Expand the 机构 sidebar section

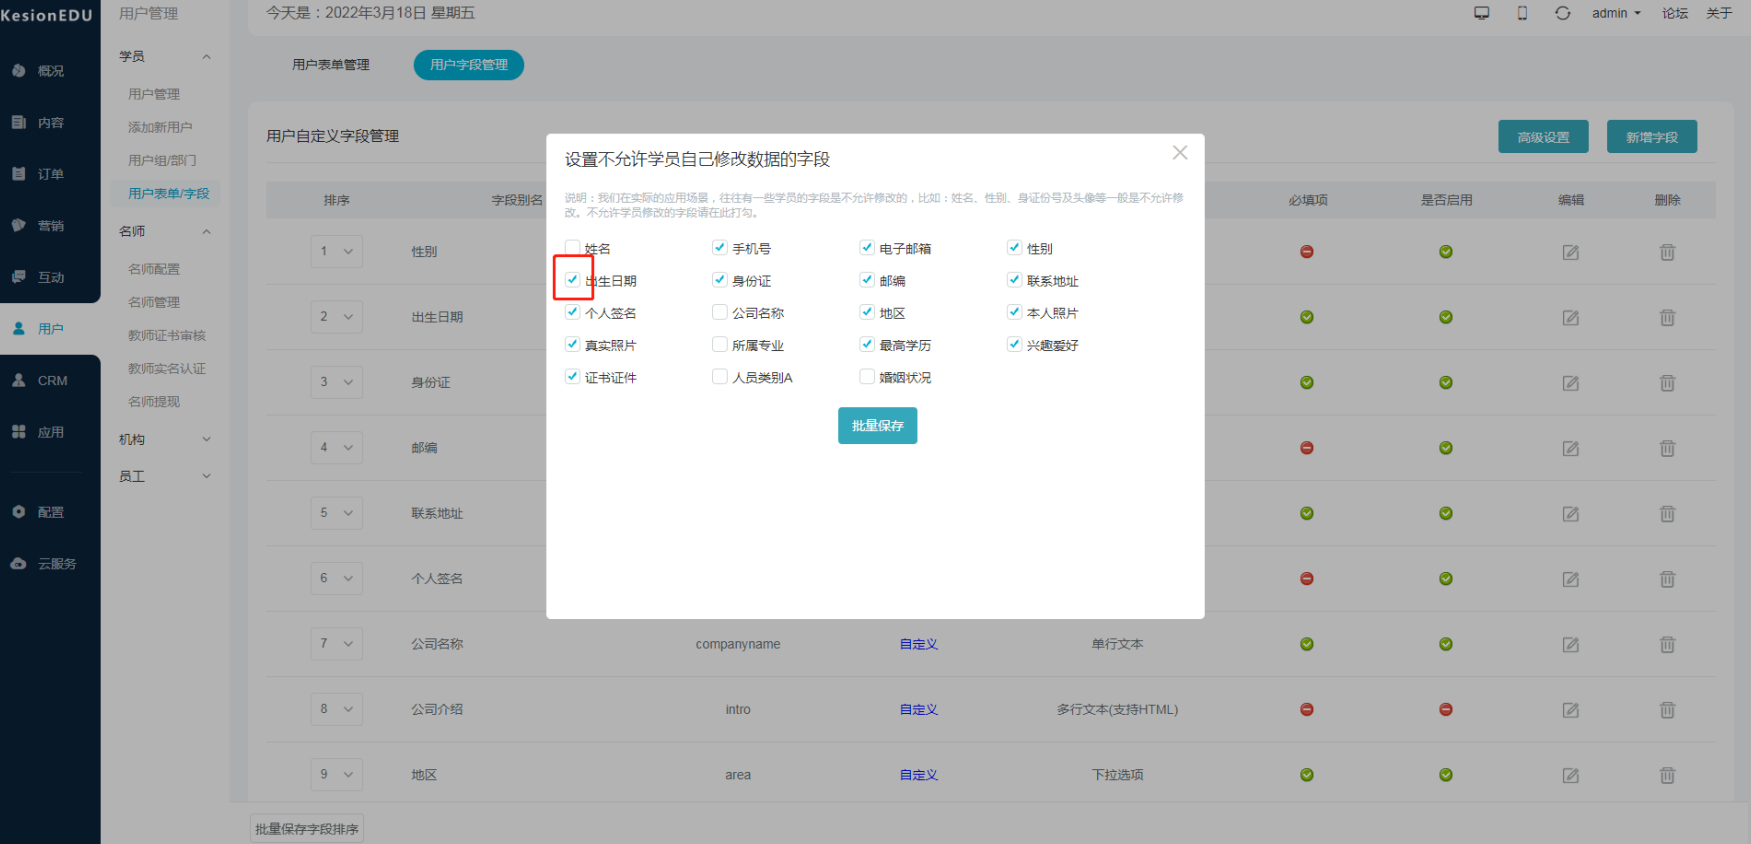click(165, 439)
